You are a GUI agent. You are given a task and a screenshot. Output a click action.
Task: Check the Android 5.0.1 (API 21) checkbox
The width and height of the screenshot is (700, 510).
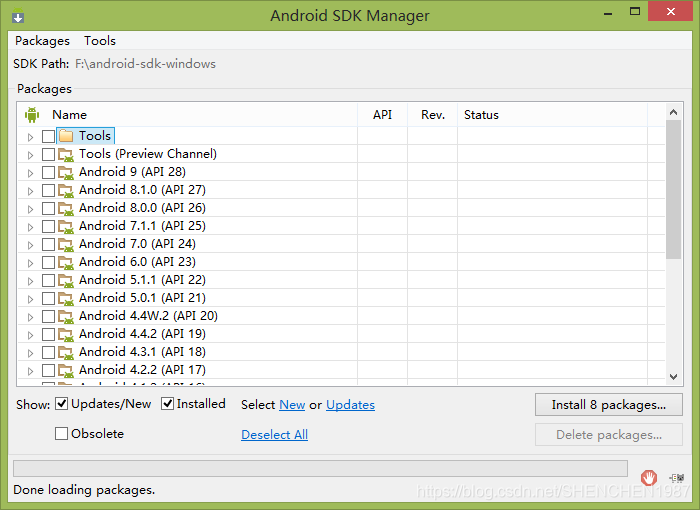(x=48, y=298)
